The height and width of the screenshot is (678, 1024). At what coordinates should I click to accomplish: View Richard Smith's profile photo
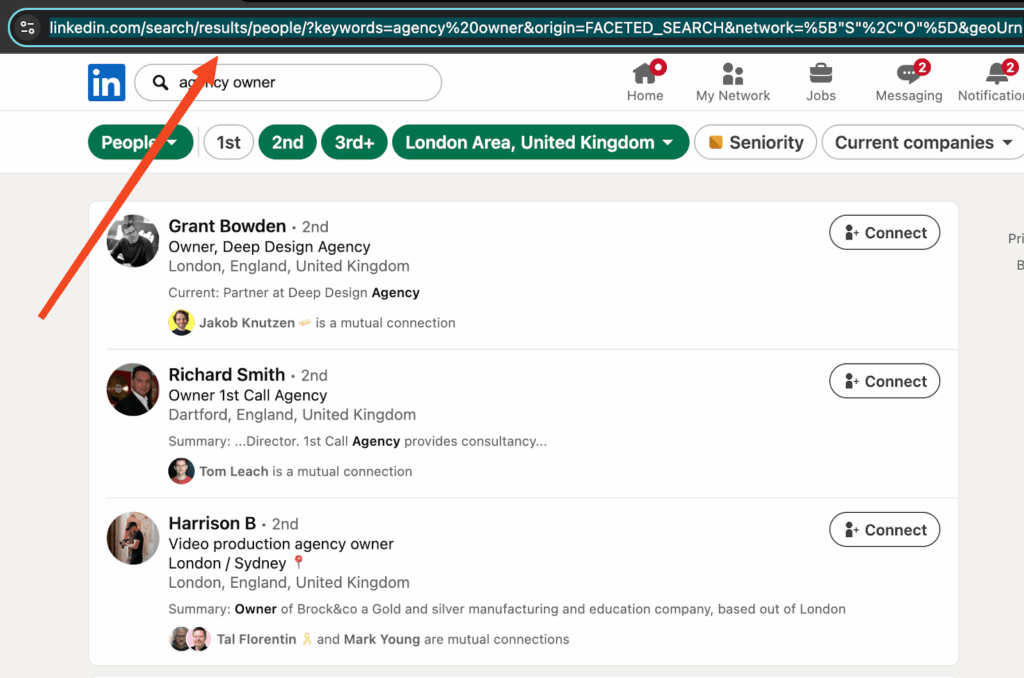pos(133,389)
